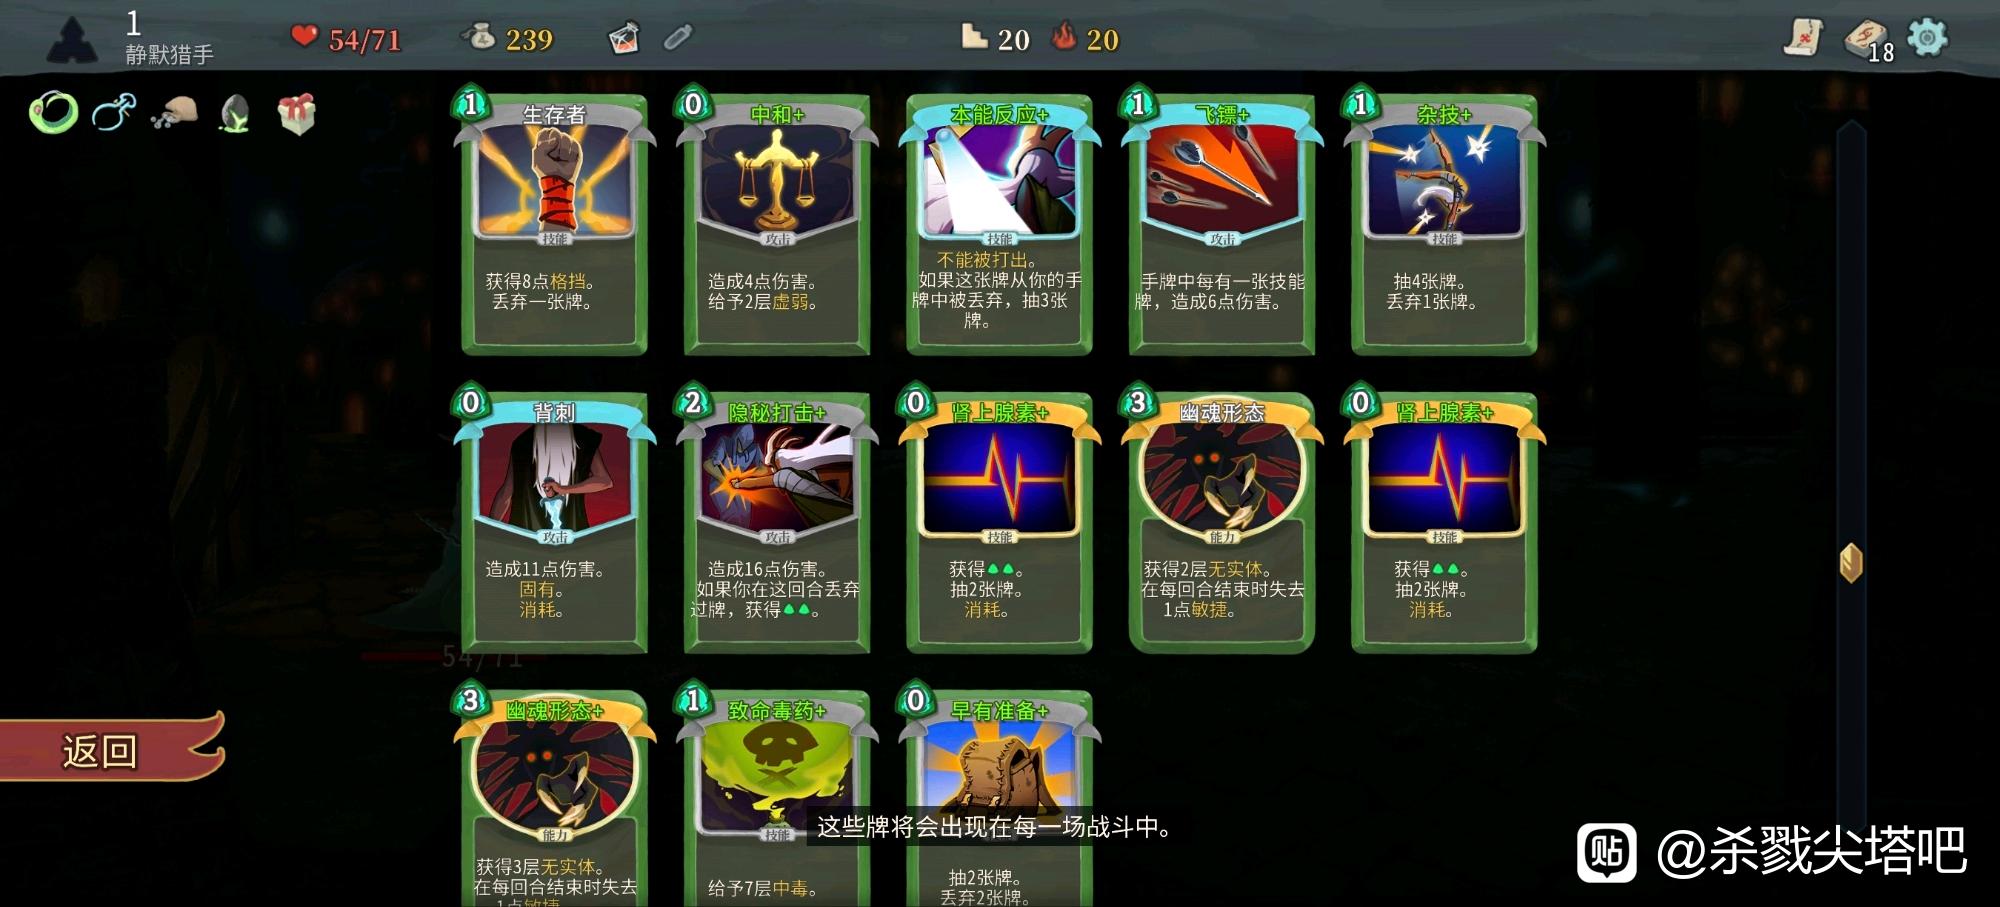This screenshot has width=2000, height=907.
Task: Click the 返回 return button
Action: pyautogui.click(x=112, y=748)
